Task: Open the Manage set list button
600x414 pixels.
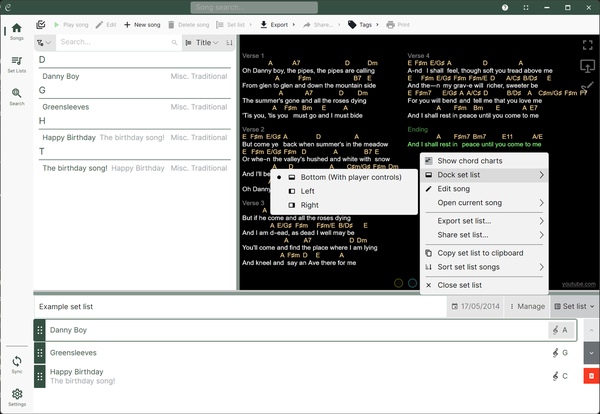Action: 527,306
